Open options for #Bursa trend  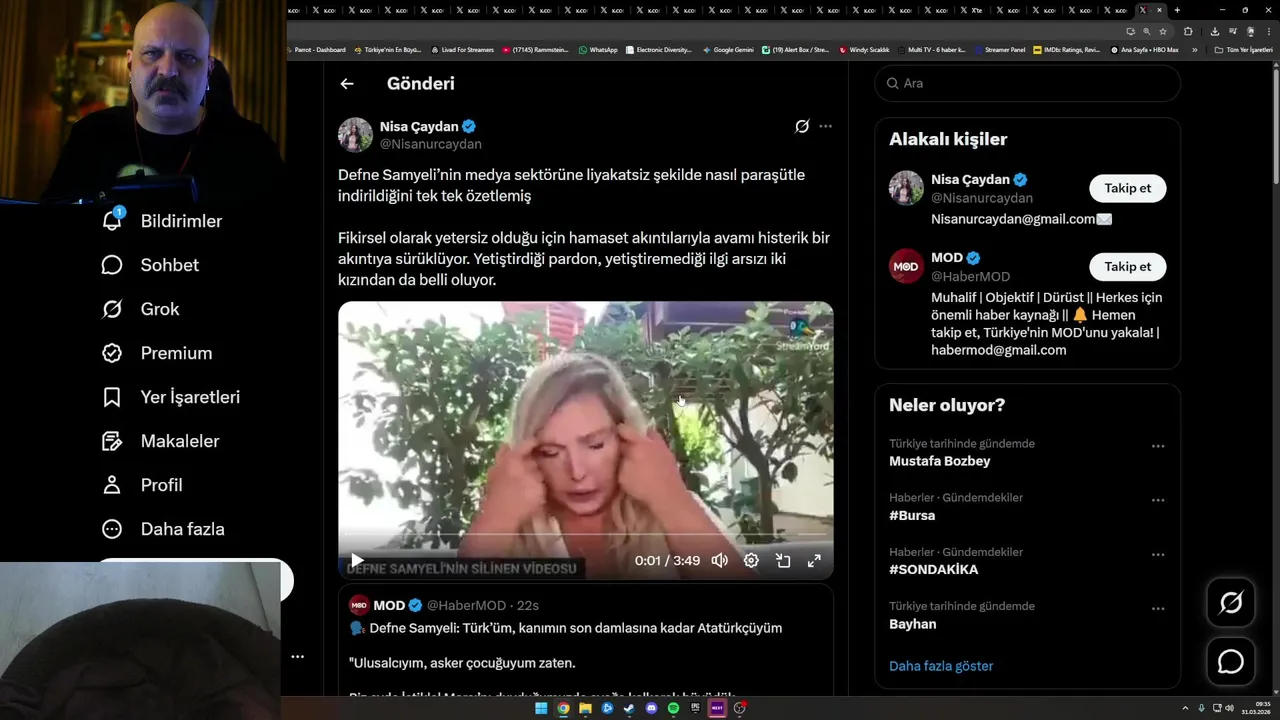click(1158, 500)
